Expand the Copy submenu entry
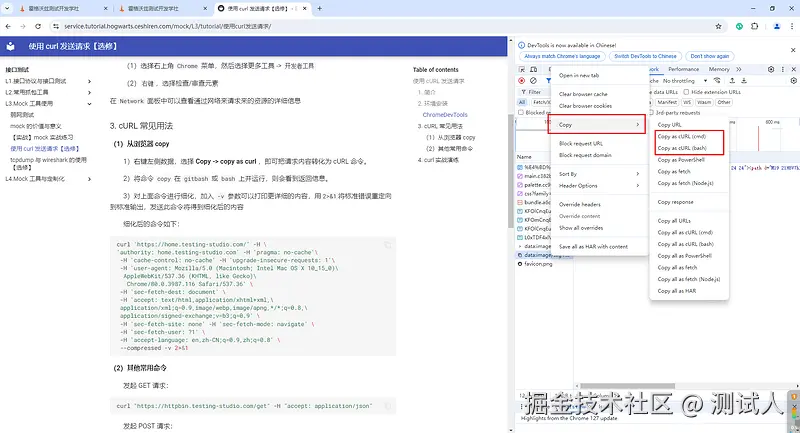Image resolution: width=800 pixels, height=433 pixels. (x=596, y=124)
